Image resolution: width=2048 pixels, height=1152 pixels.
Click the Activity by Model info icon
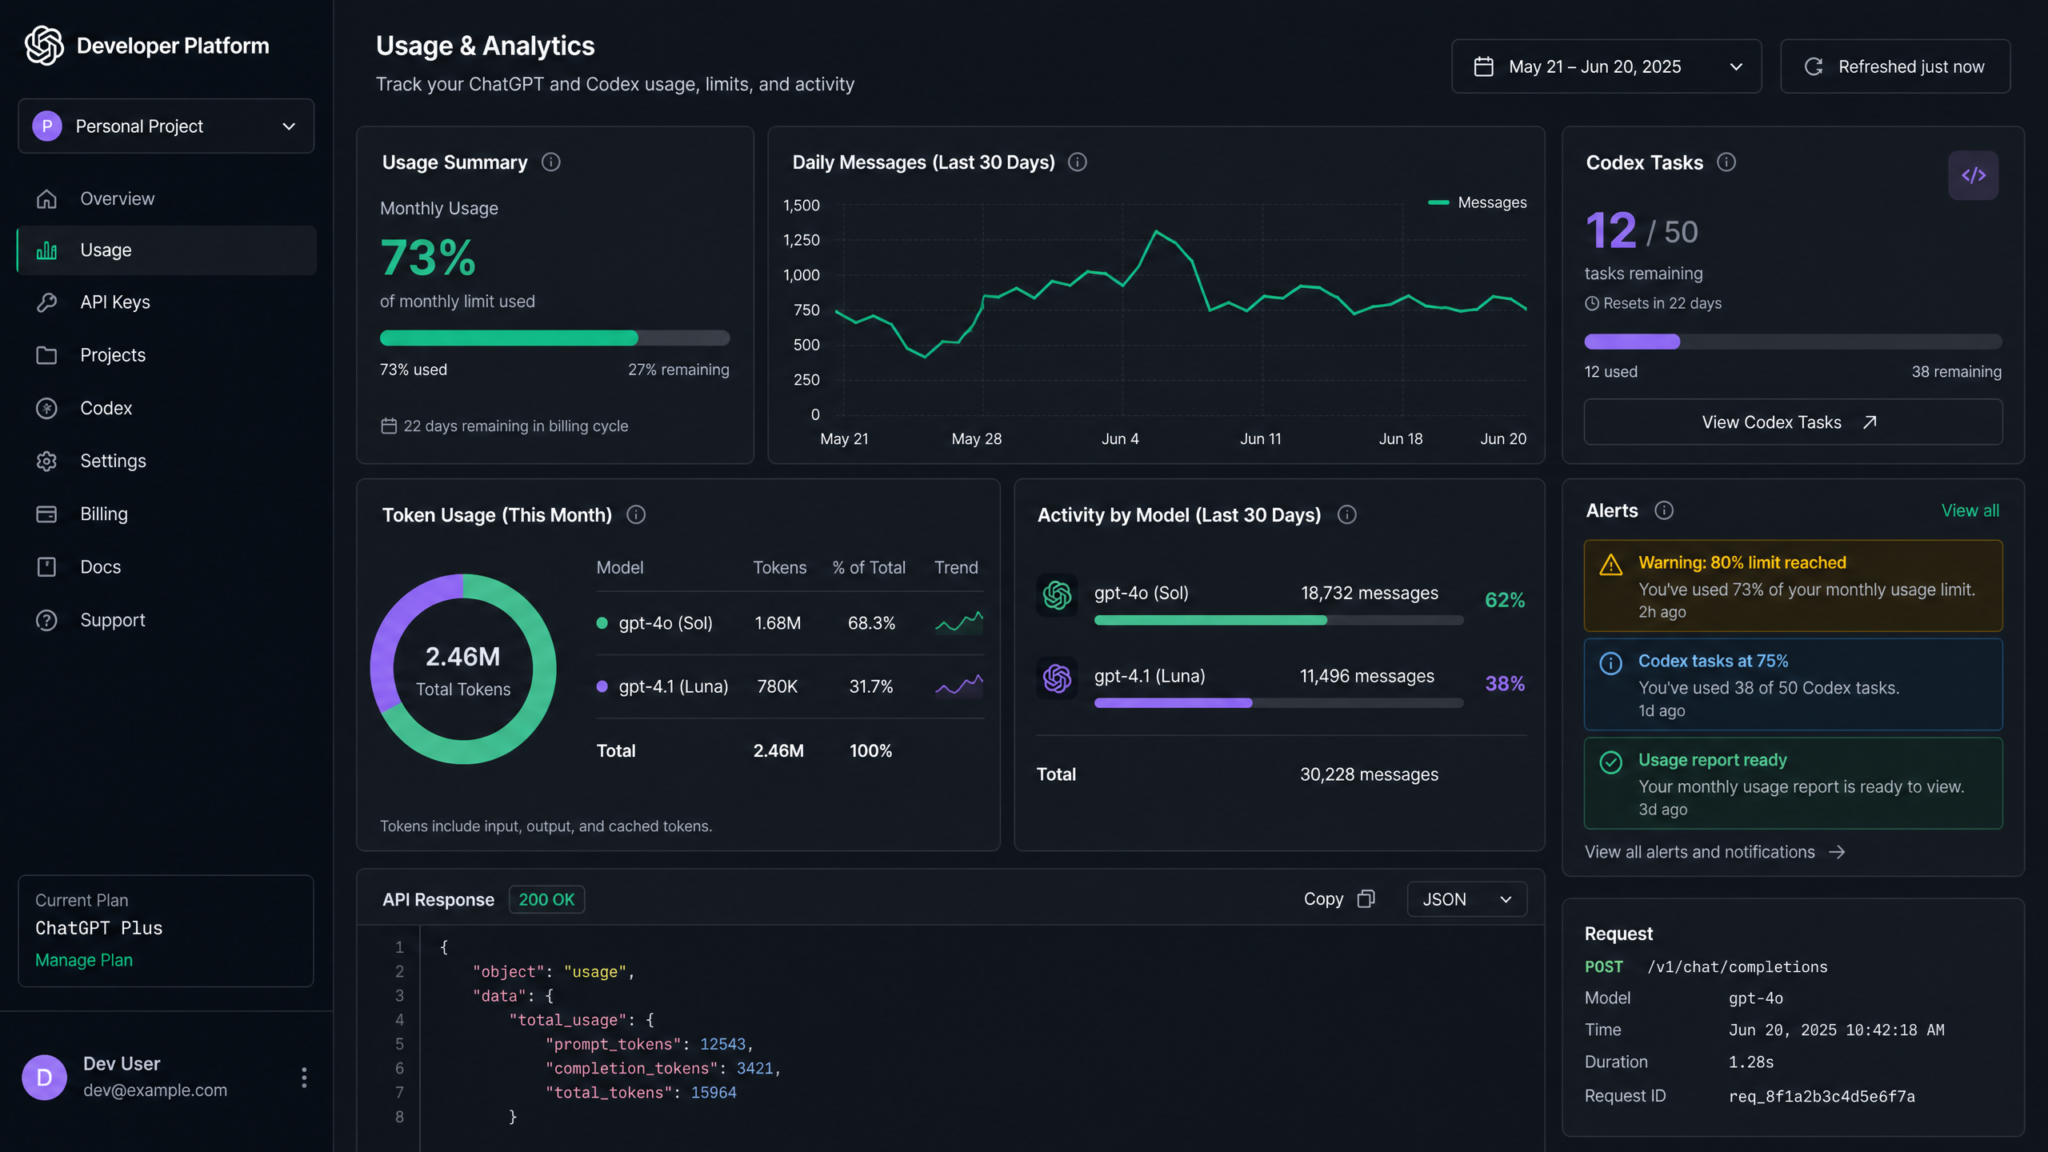point(1347,515)
